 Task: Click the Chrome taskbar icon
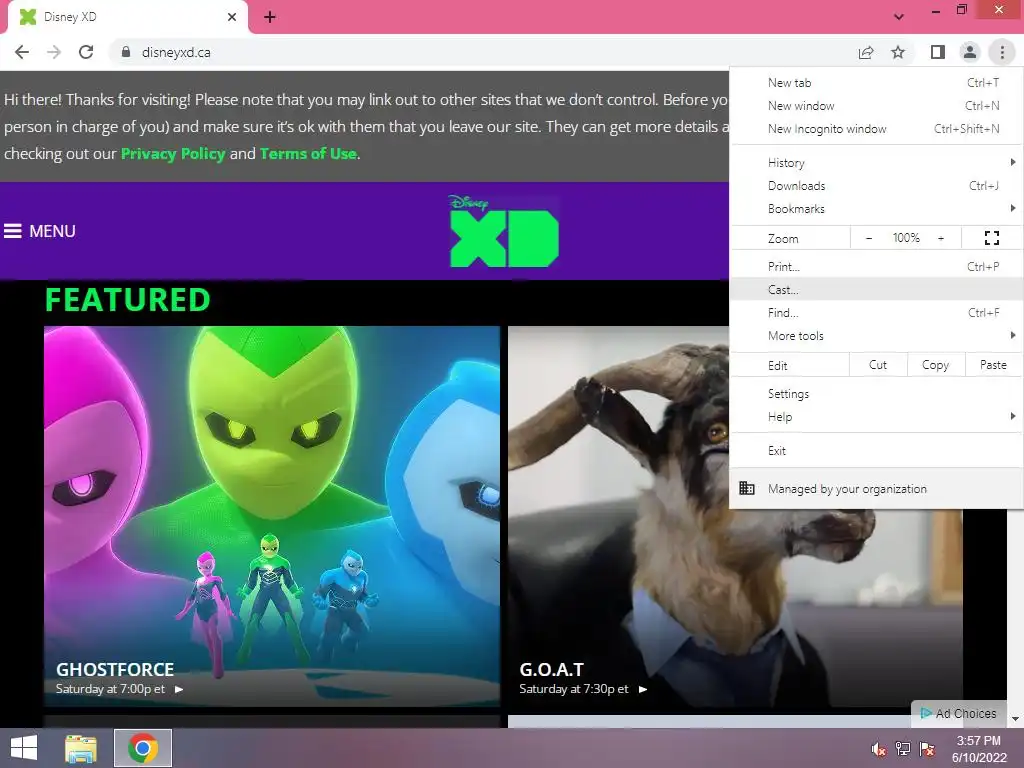point(143,748)
